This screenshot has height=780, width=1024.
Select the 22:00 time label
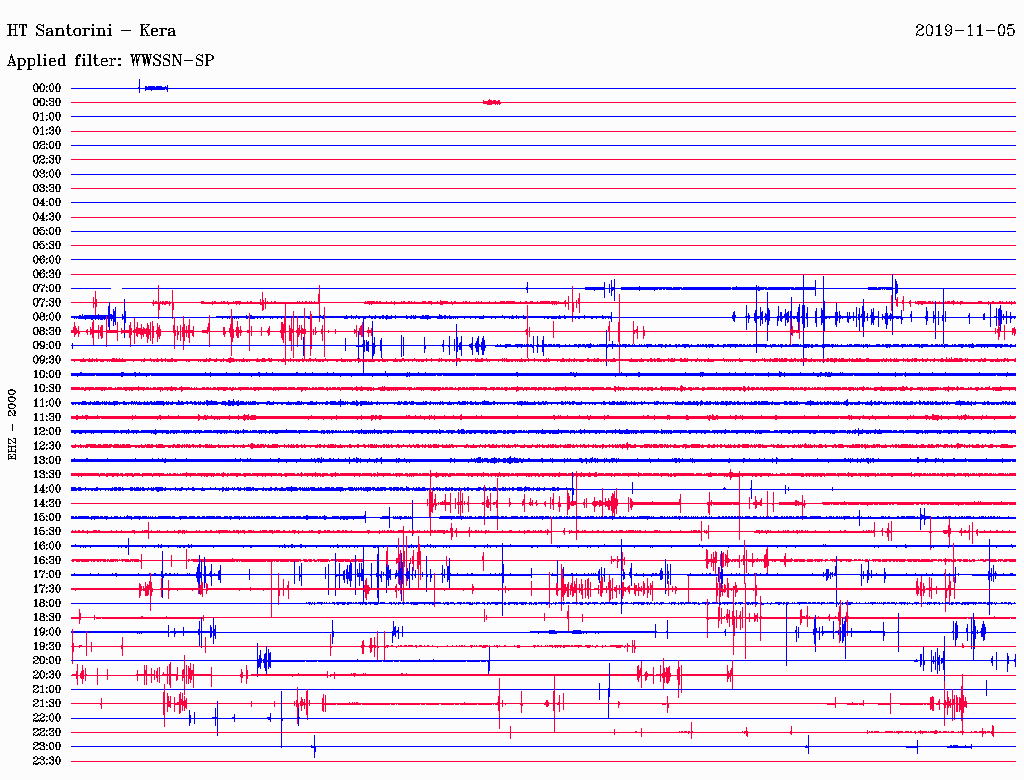click(46, 719)
